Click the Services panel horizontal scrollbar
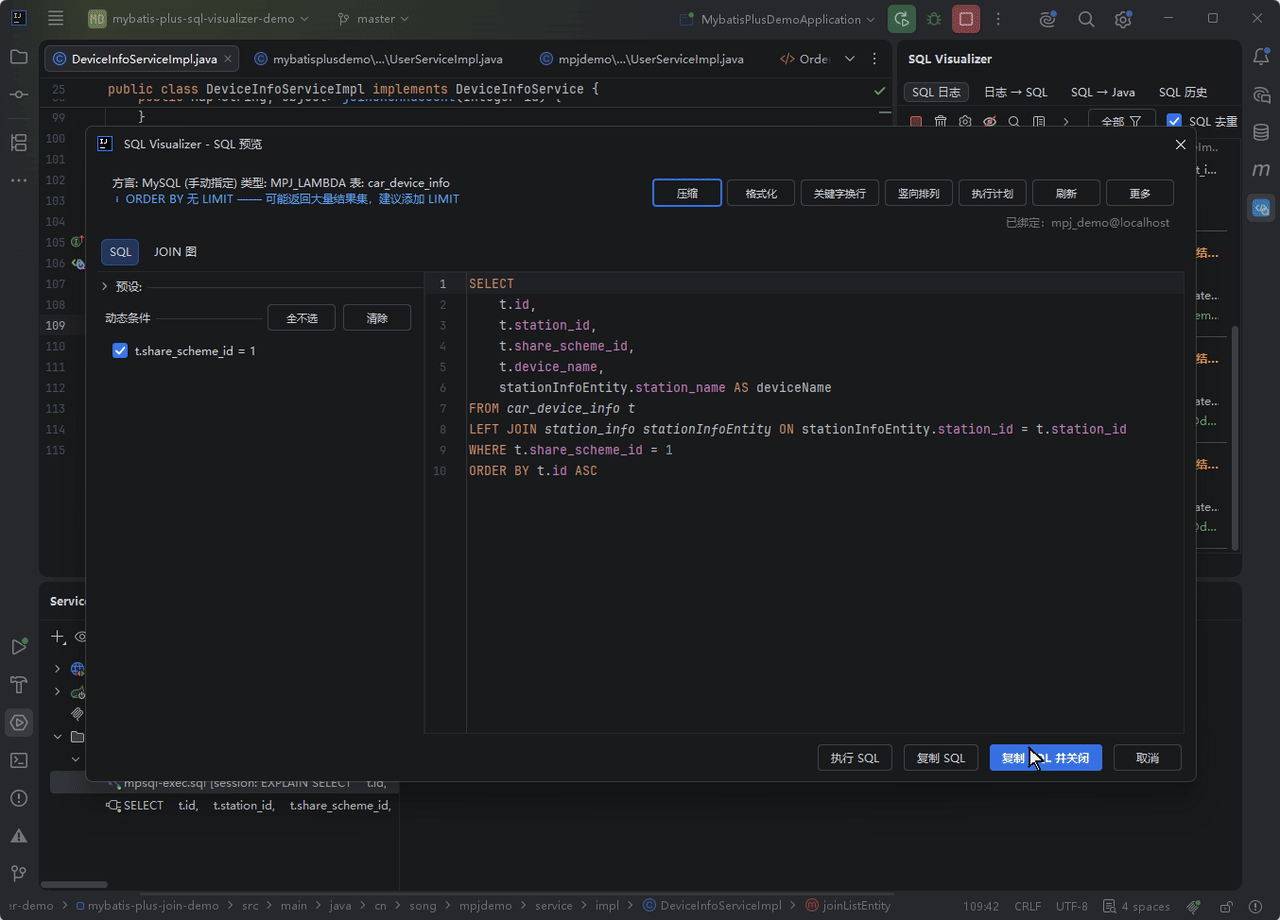The image size is (1280, 920). pyautogui.click(x=73, y=884)
